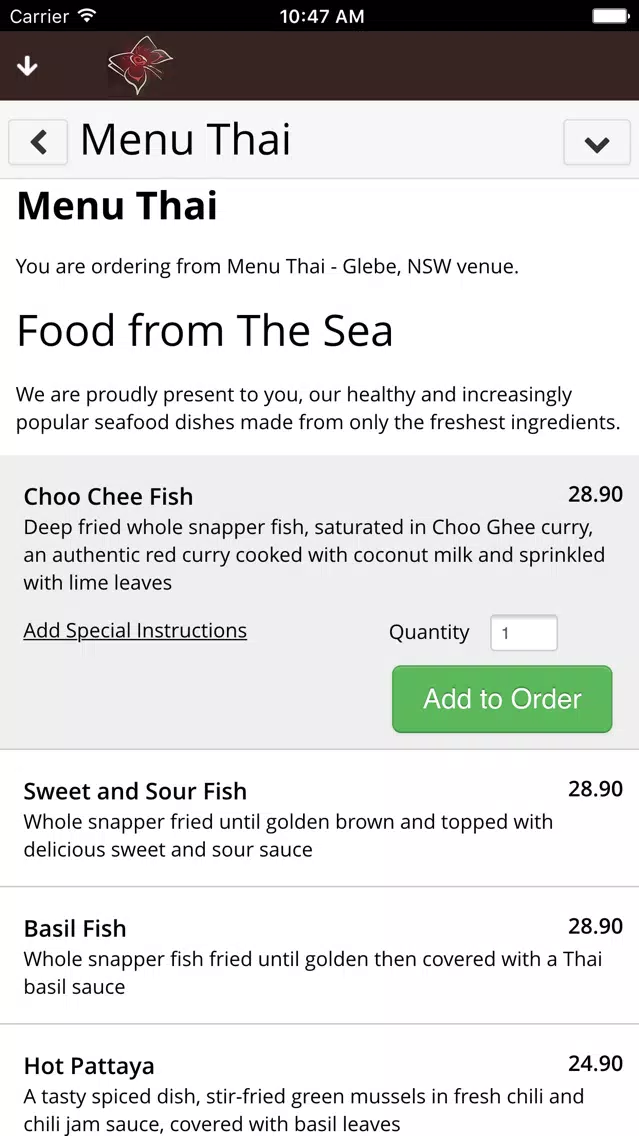The height and width of the screenshot is (1136, 639).
Task: Tap the bold Menu Thai heading
Action: pyautogui.click(x=117, y=206)
